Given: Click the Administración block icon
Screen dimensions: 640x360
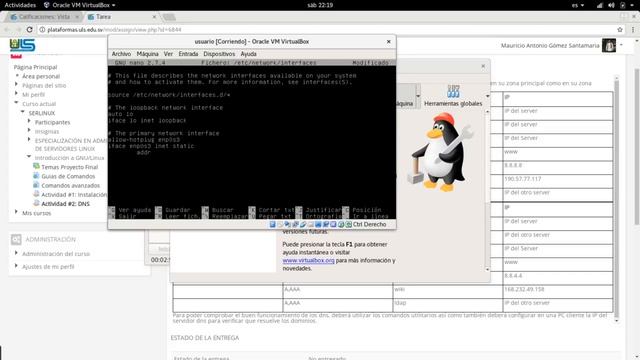Looking at the screenshot, I should click(16, 239).
